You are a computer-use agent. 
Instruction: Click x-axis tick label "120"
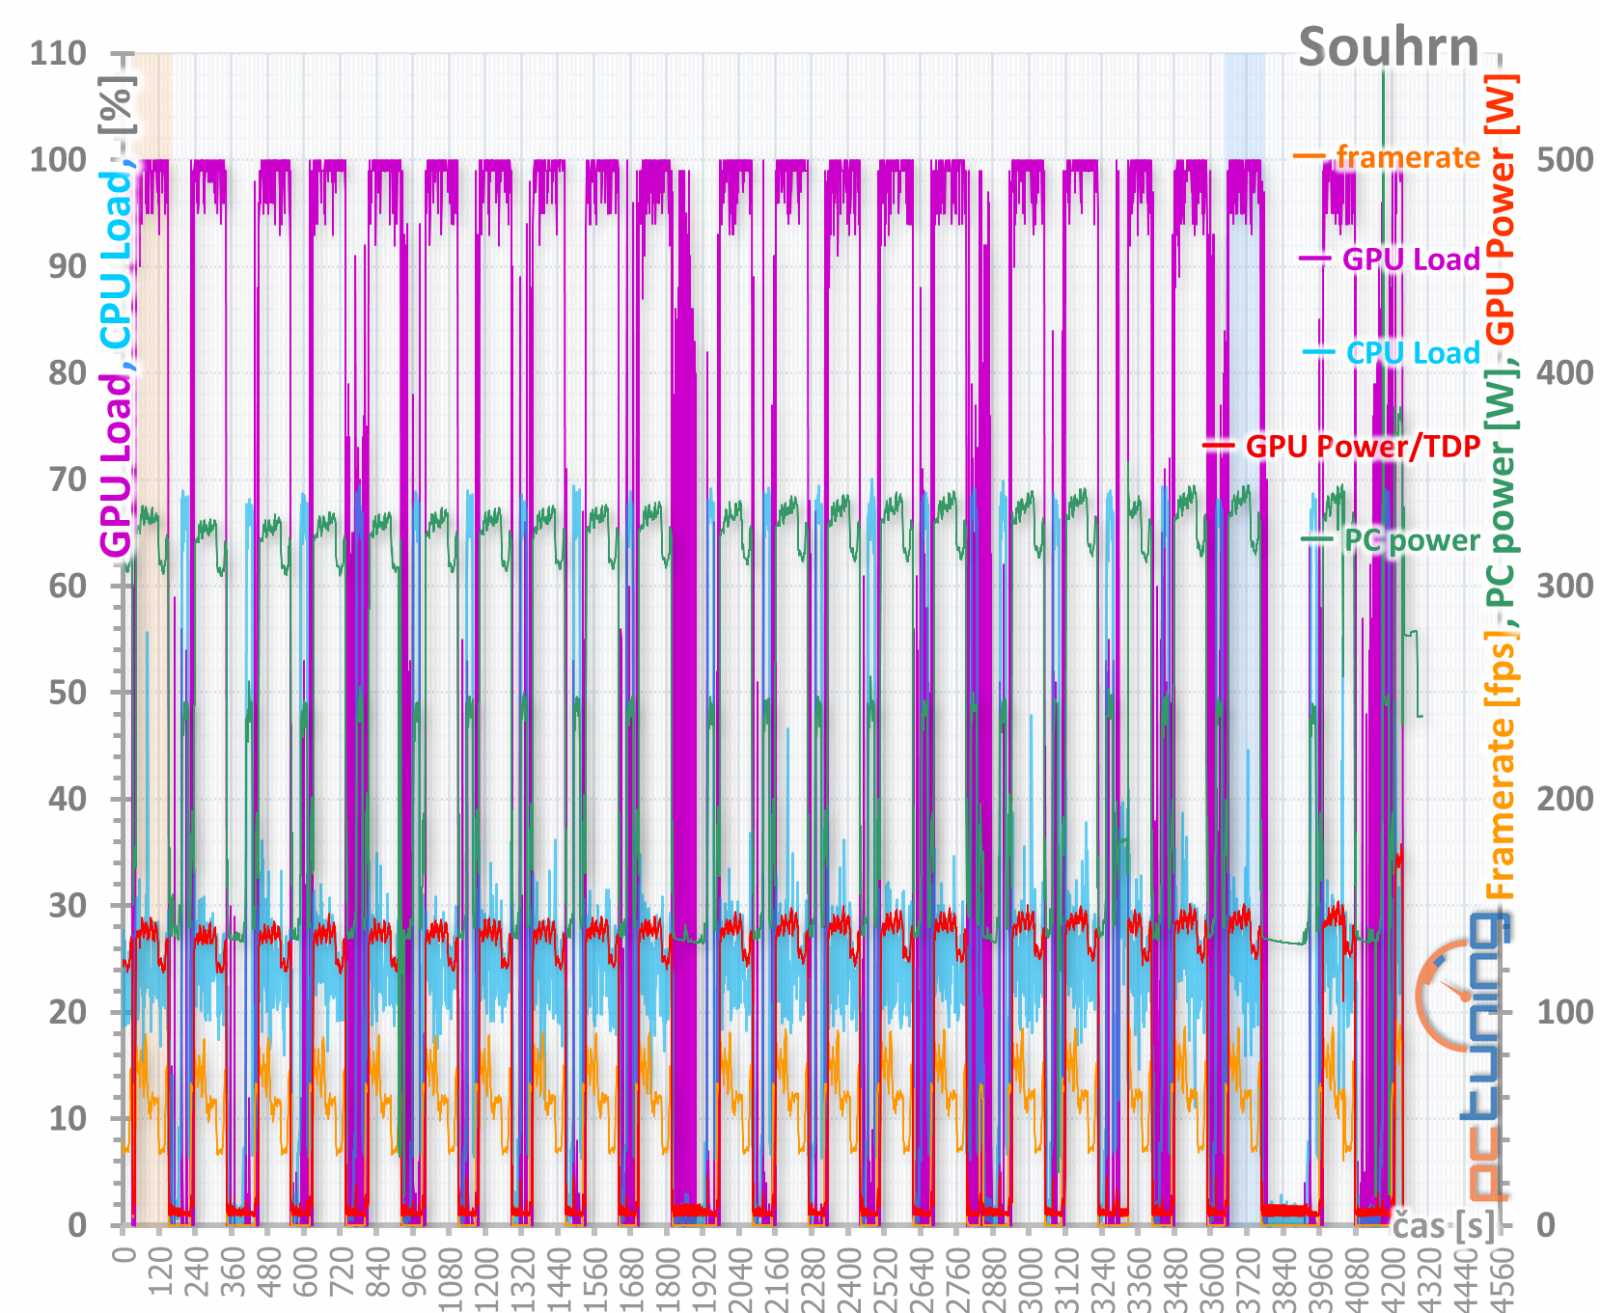tap(159, 1274)
